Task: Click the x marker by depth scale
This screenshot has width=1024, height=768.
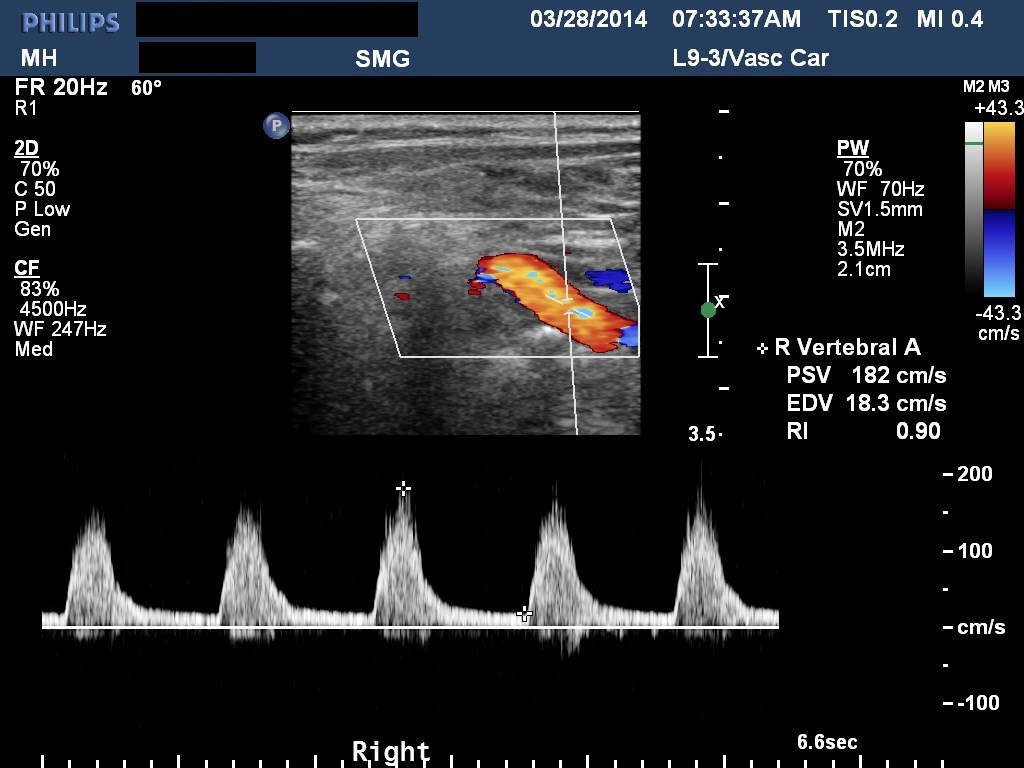Action: (x=721, y=300)
